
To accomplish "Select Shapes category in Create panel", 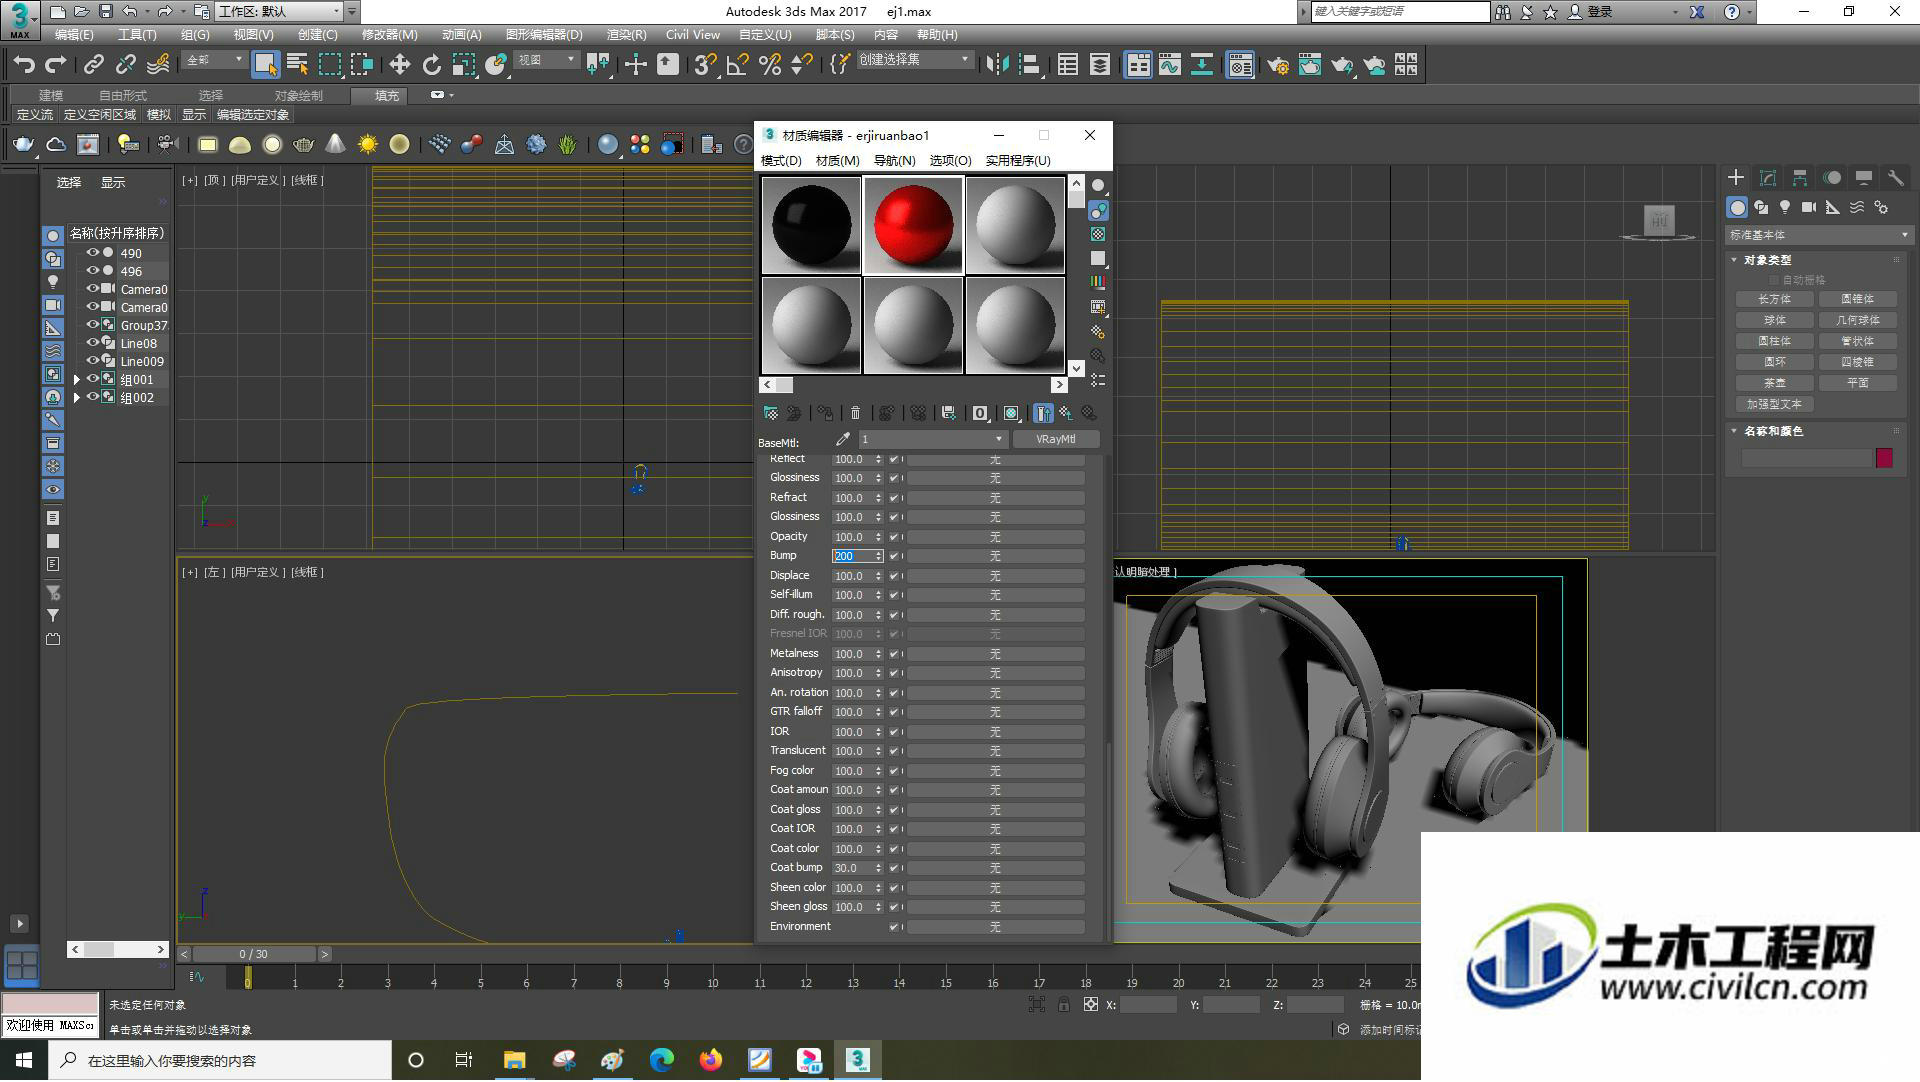I will pos(1761,207).
